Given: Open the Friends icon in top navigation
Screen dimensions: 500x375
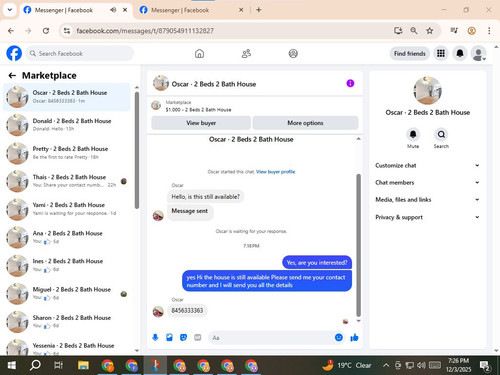Looking at the screenshot, I should 246,54.
